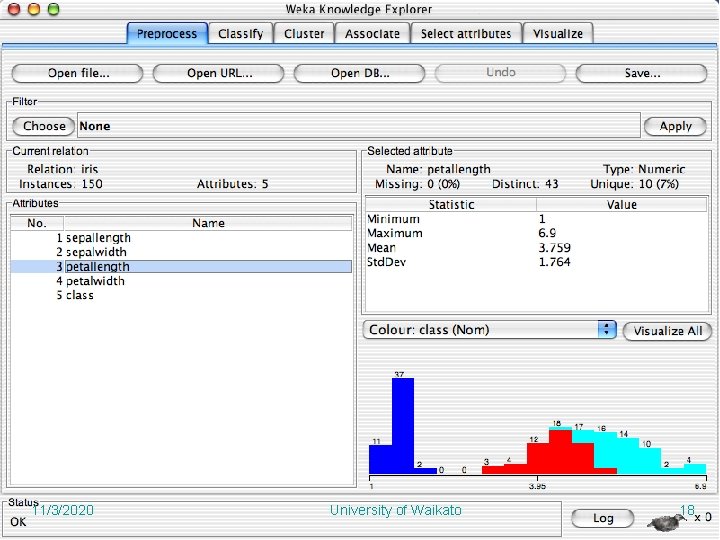Click the Weka bird status icon
Image resolution: width=720 pixels, height=540 pixels.
pyautogui.click(x=668, y=521)
